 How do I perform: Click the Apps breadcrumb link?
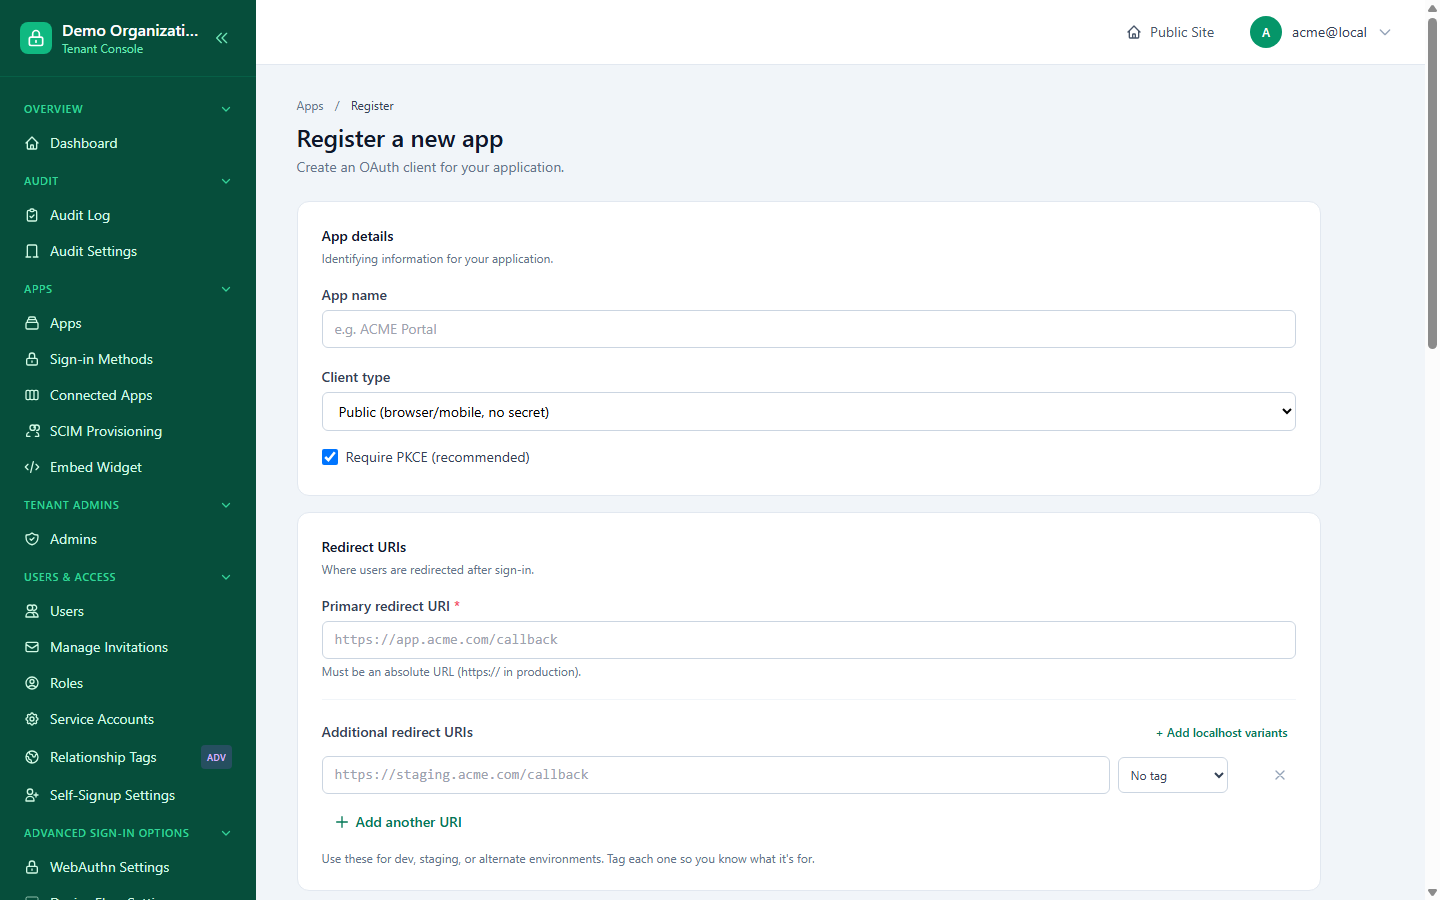pyautogui.click(x=310, y=106)
